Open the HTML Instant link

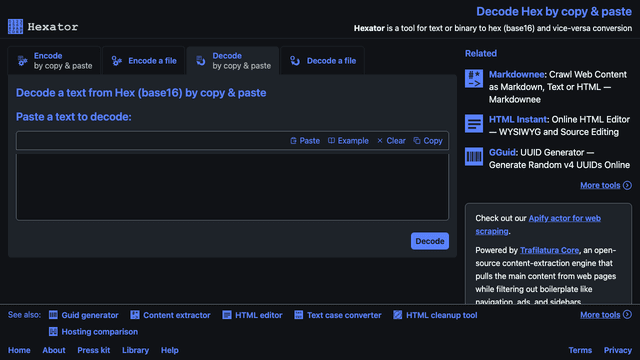(x=518, y=120)
